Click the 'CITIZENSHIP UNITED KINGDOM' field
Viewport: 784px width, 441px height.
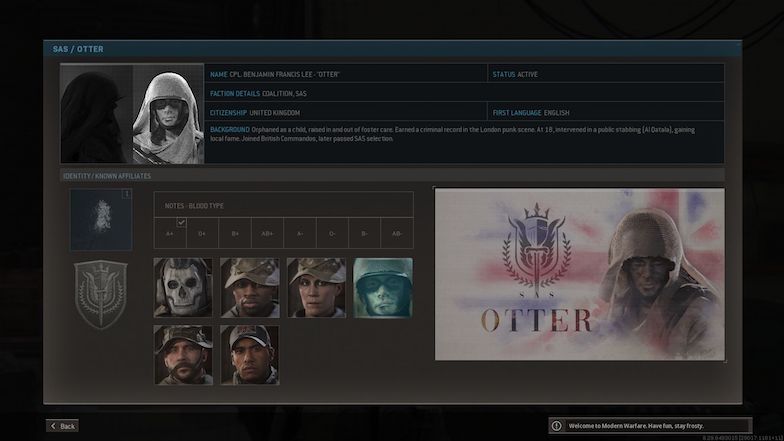[346, 112]
